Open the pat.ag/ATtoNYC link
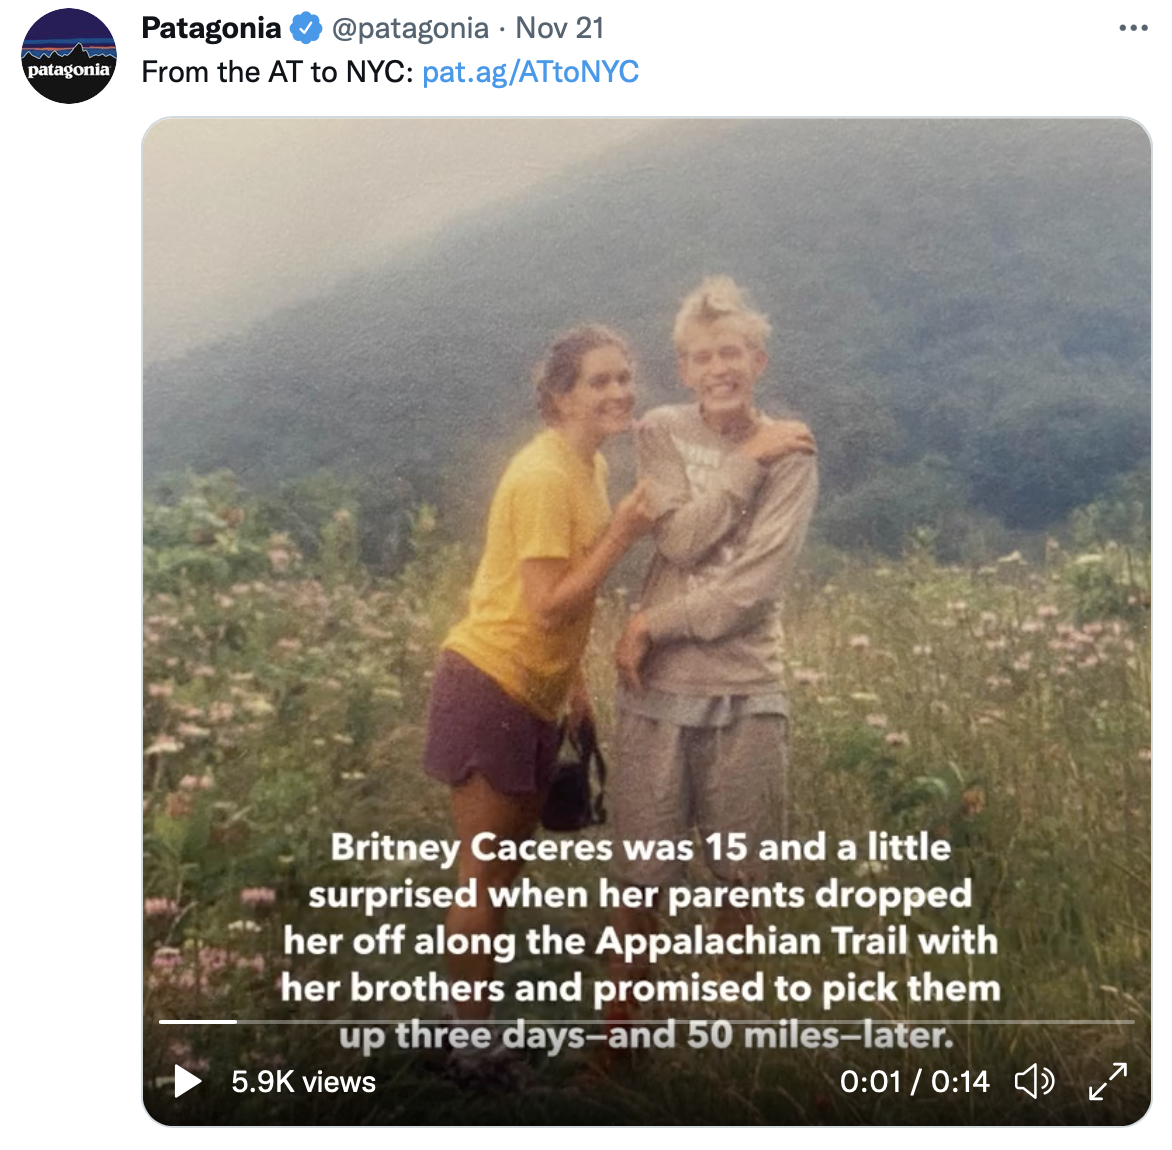Image resolution: width=1172 pixels, height=1150 pixels. [x=530, y=73]
